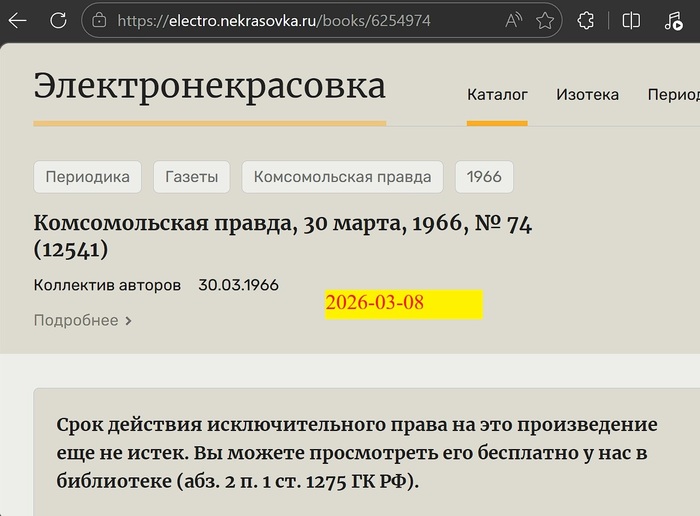Select the Газеты breadcrumb tag
Viewport: 700px width, 516px height.
tap(191, 177)
